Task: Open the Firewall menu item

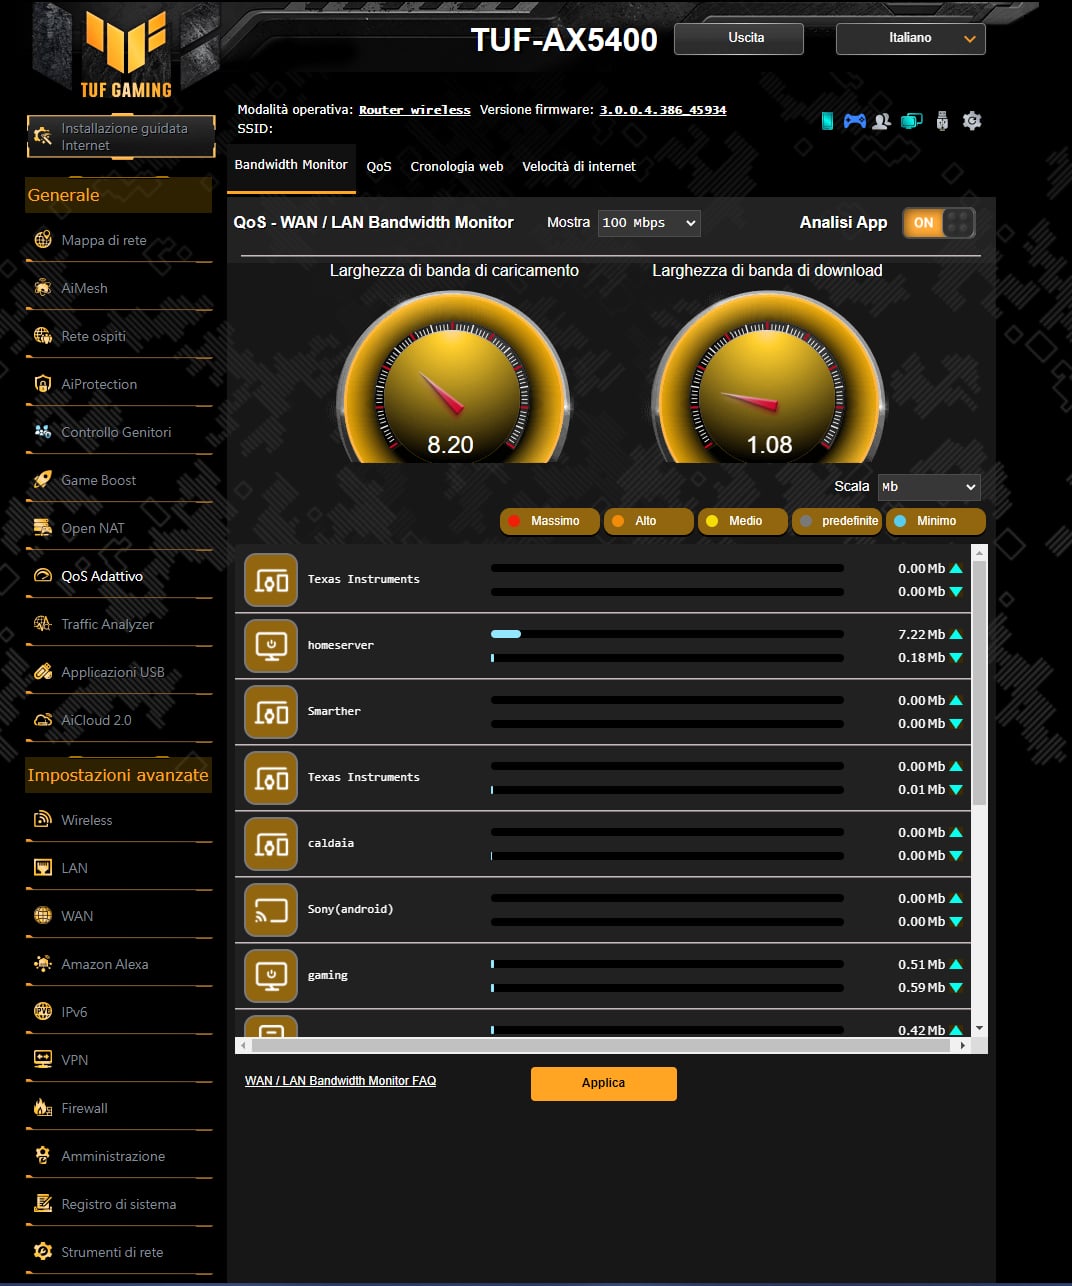Action: [119, 1108]
